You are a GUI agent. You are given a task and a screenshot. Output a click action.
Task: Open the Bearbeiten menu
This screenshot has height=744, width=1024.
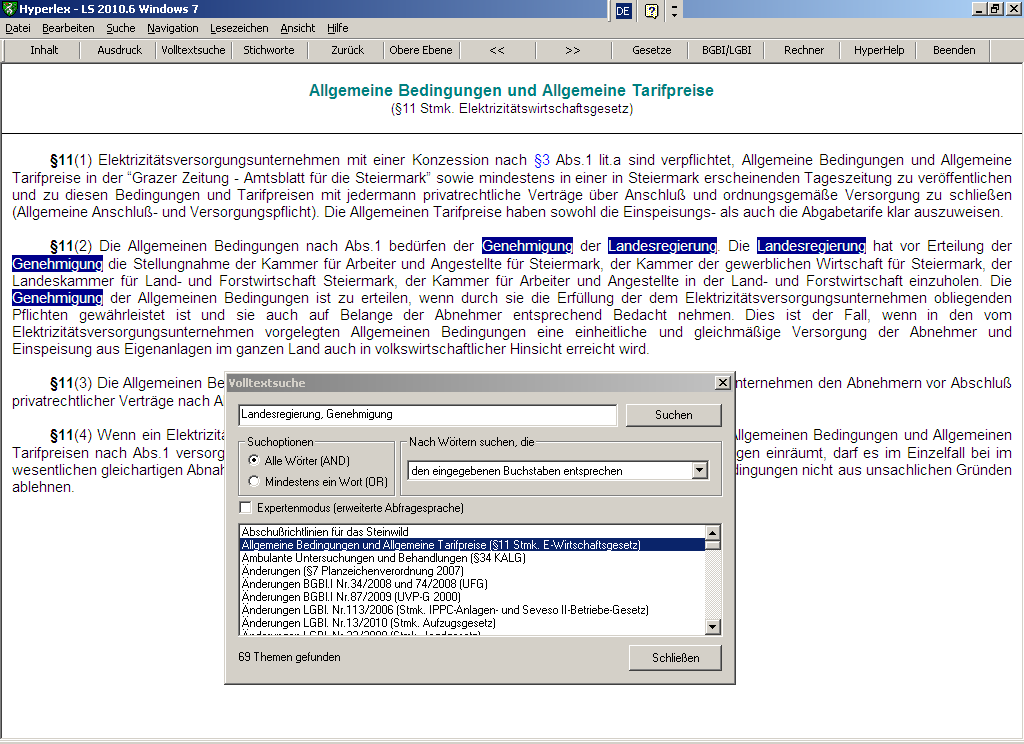click(x=68, y=28)
